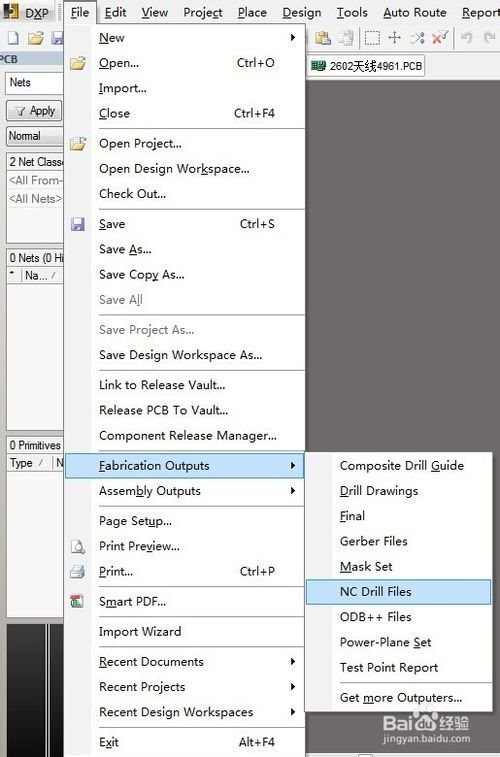Click the open folder toolbar icon
This screenshot has width=500, height=757.
35,38
